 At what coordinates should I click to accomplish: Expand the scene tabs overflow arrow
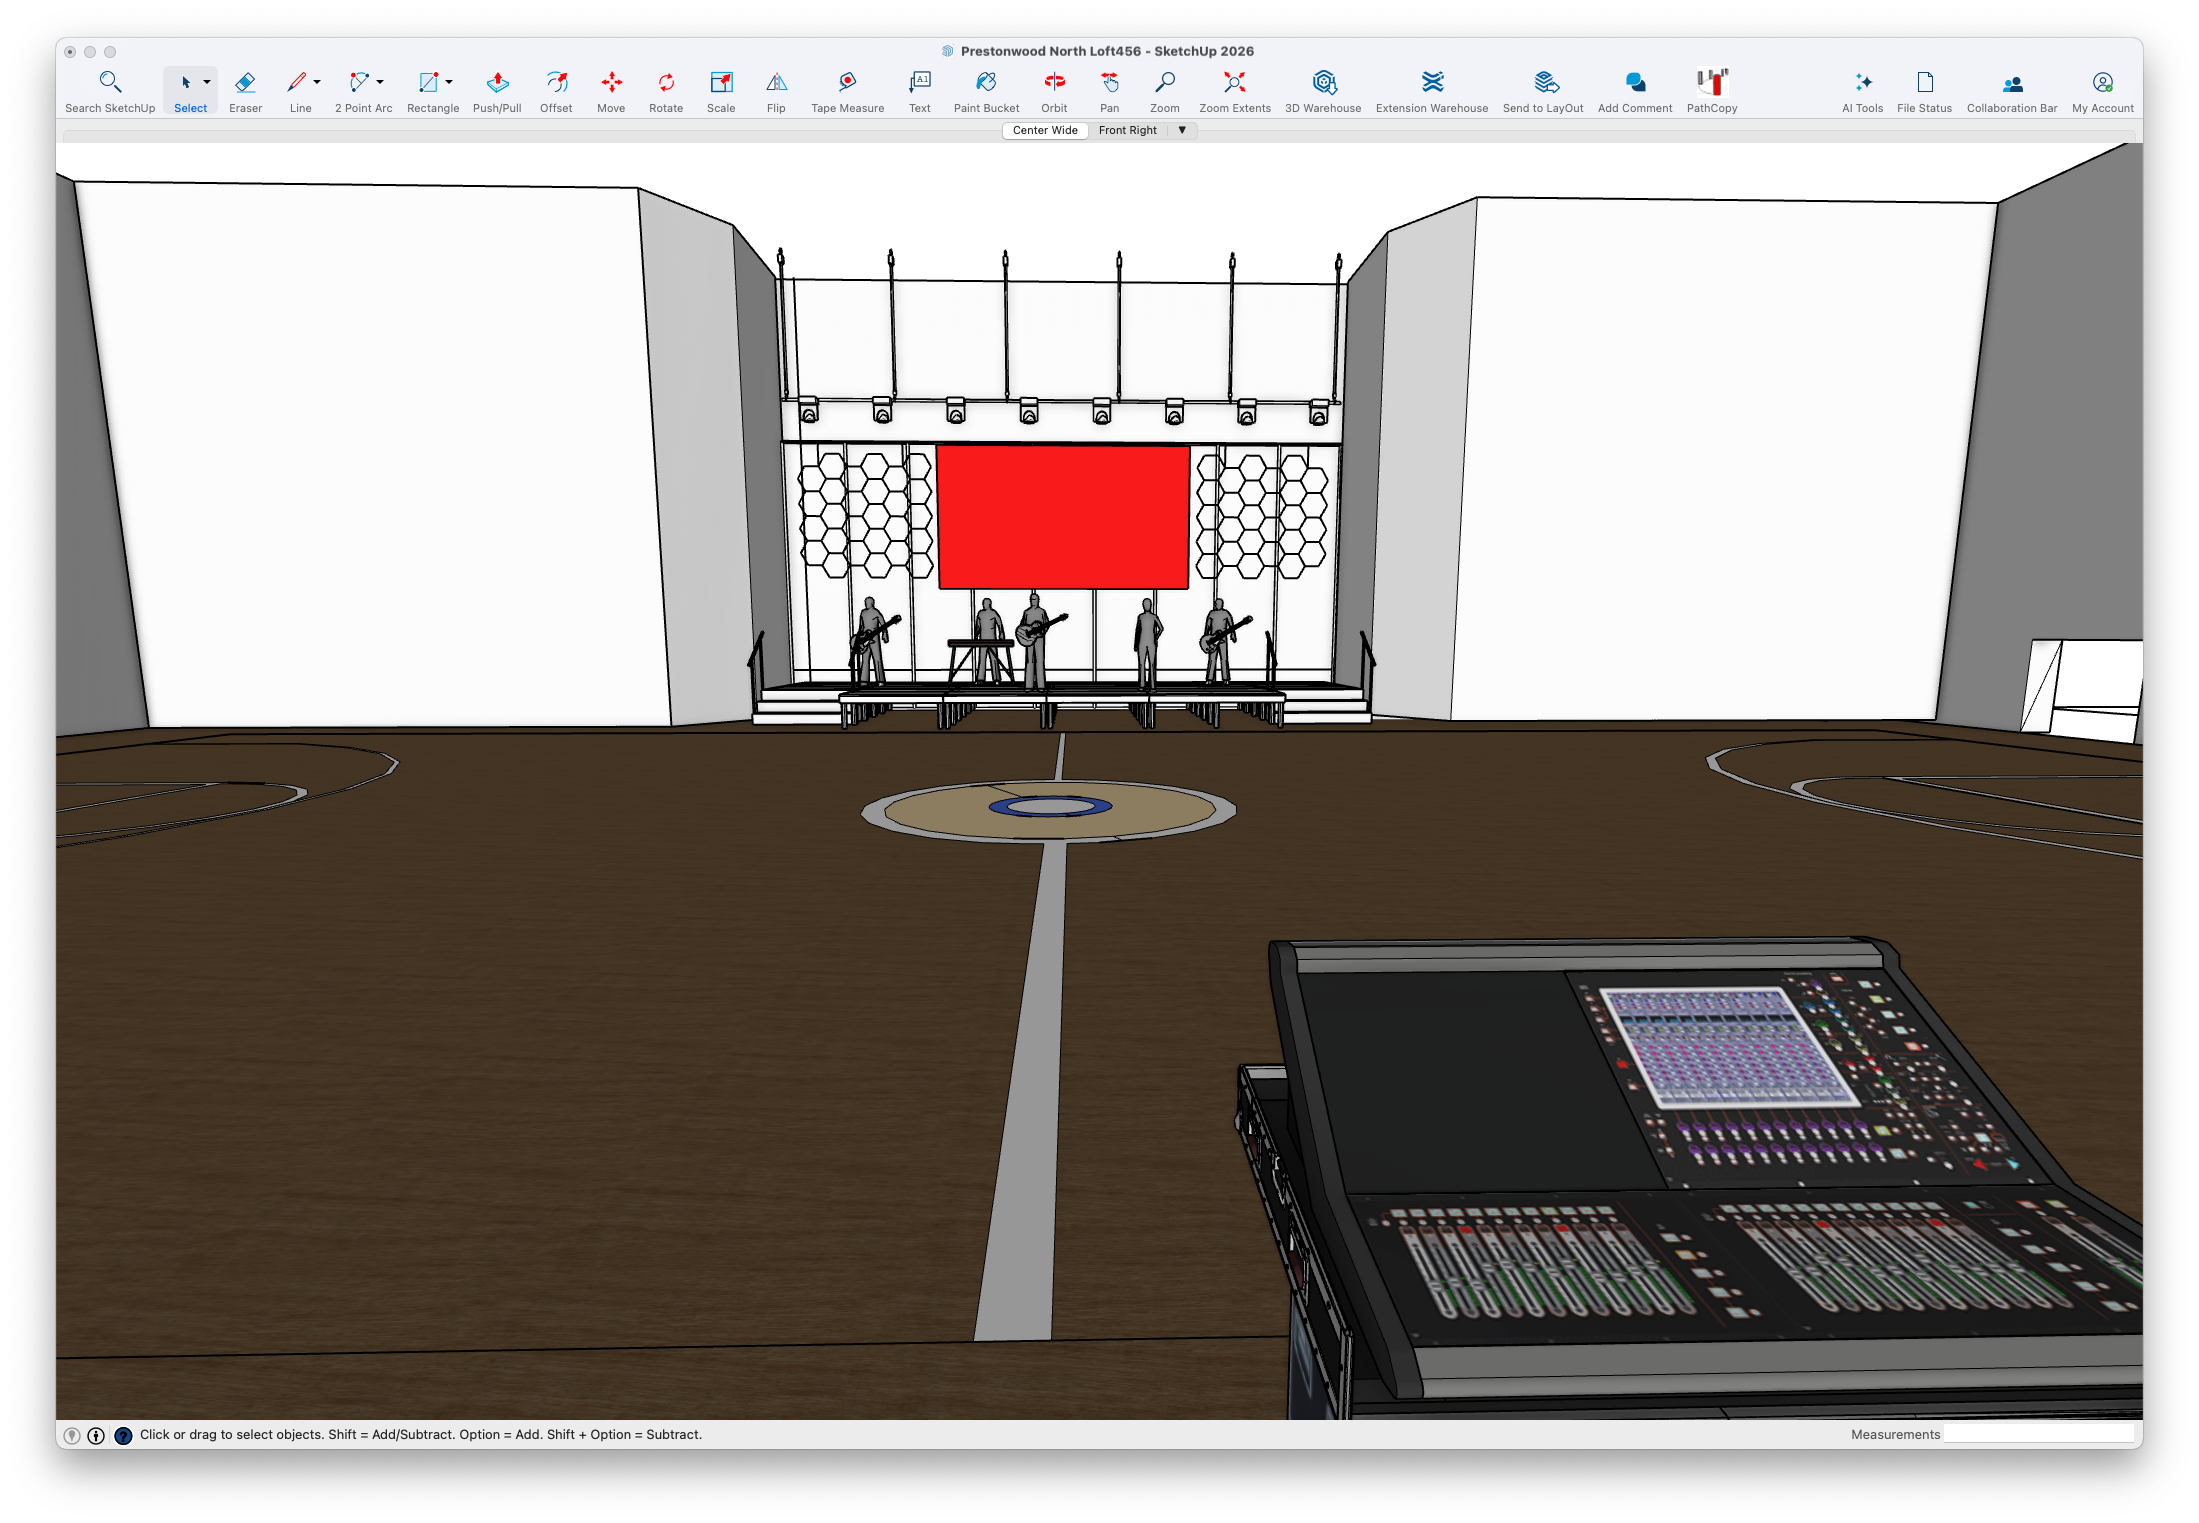click(x=1182, y=130)
